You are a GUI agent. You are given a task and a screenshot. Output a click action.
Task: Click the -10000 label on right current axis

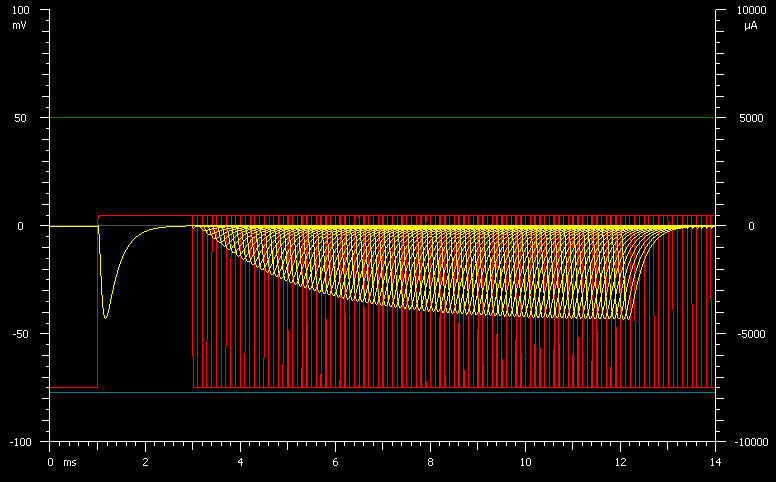coord(751,442)
